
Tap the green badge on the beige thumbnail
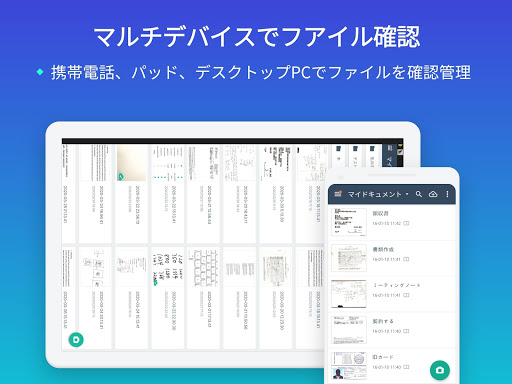pos(121,177)
